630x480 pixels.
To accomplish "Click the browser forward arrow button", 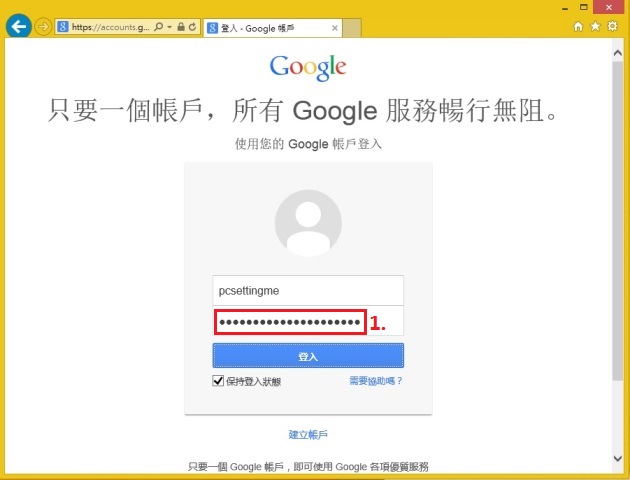I will [x=43, y=27].
